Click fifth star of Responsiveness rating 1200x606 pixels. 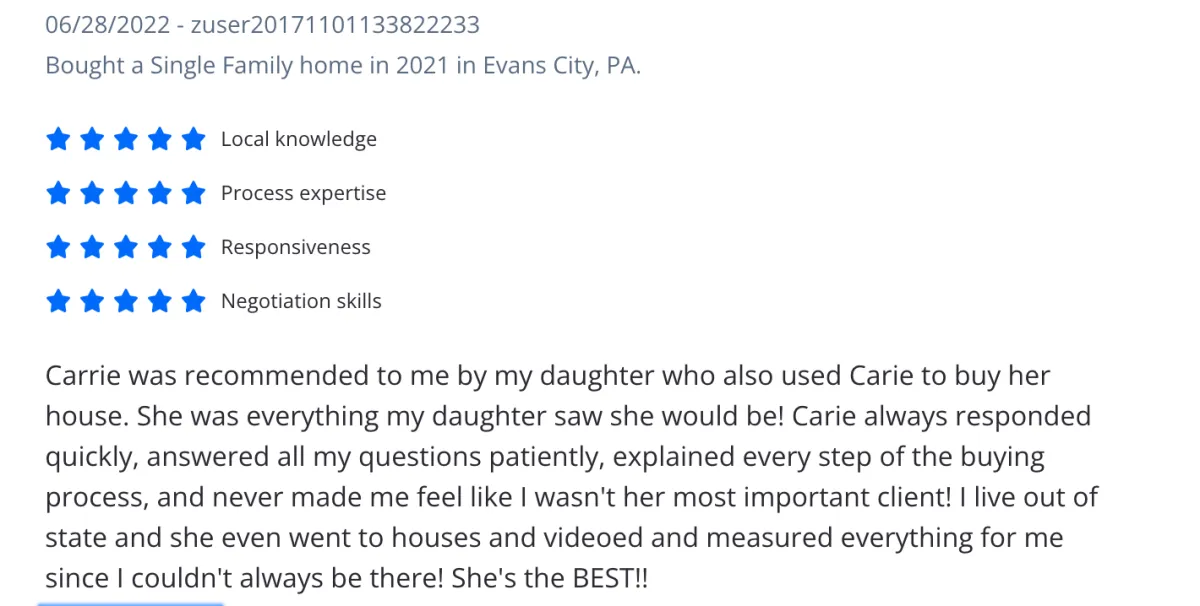point(194,247)
